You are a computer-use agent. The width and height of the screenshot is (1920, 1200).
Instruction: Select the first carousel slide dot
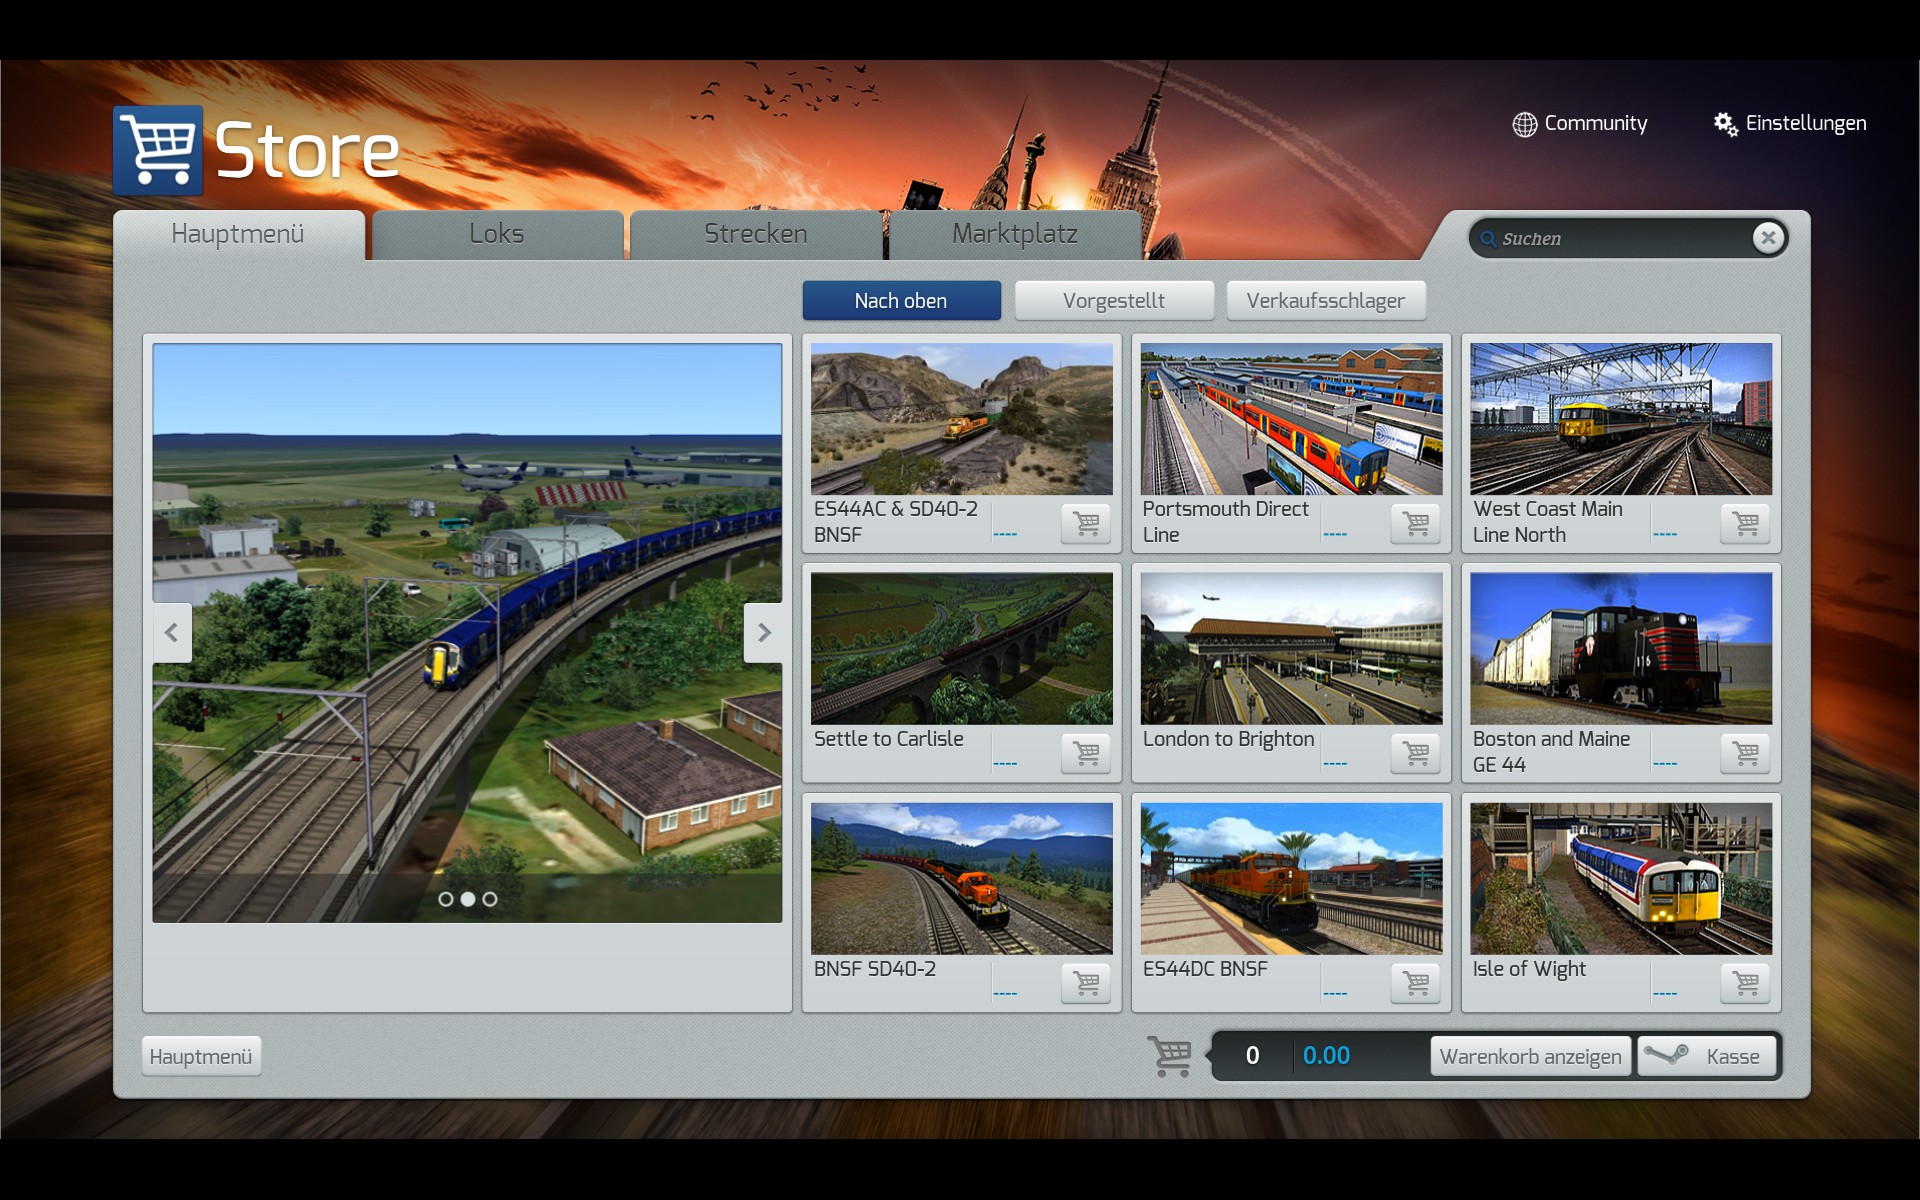[446, 899]
